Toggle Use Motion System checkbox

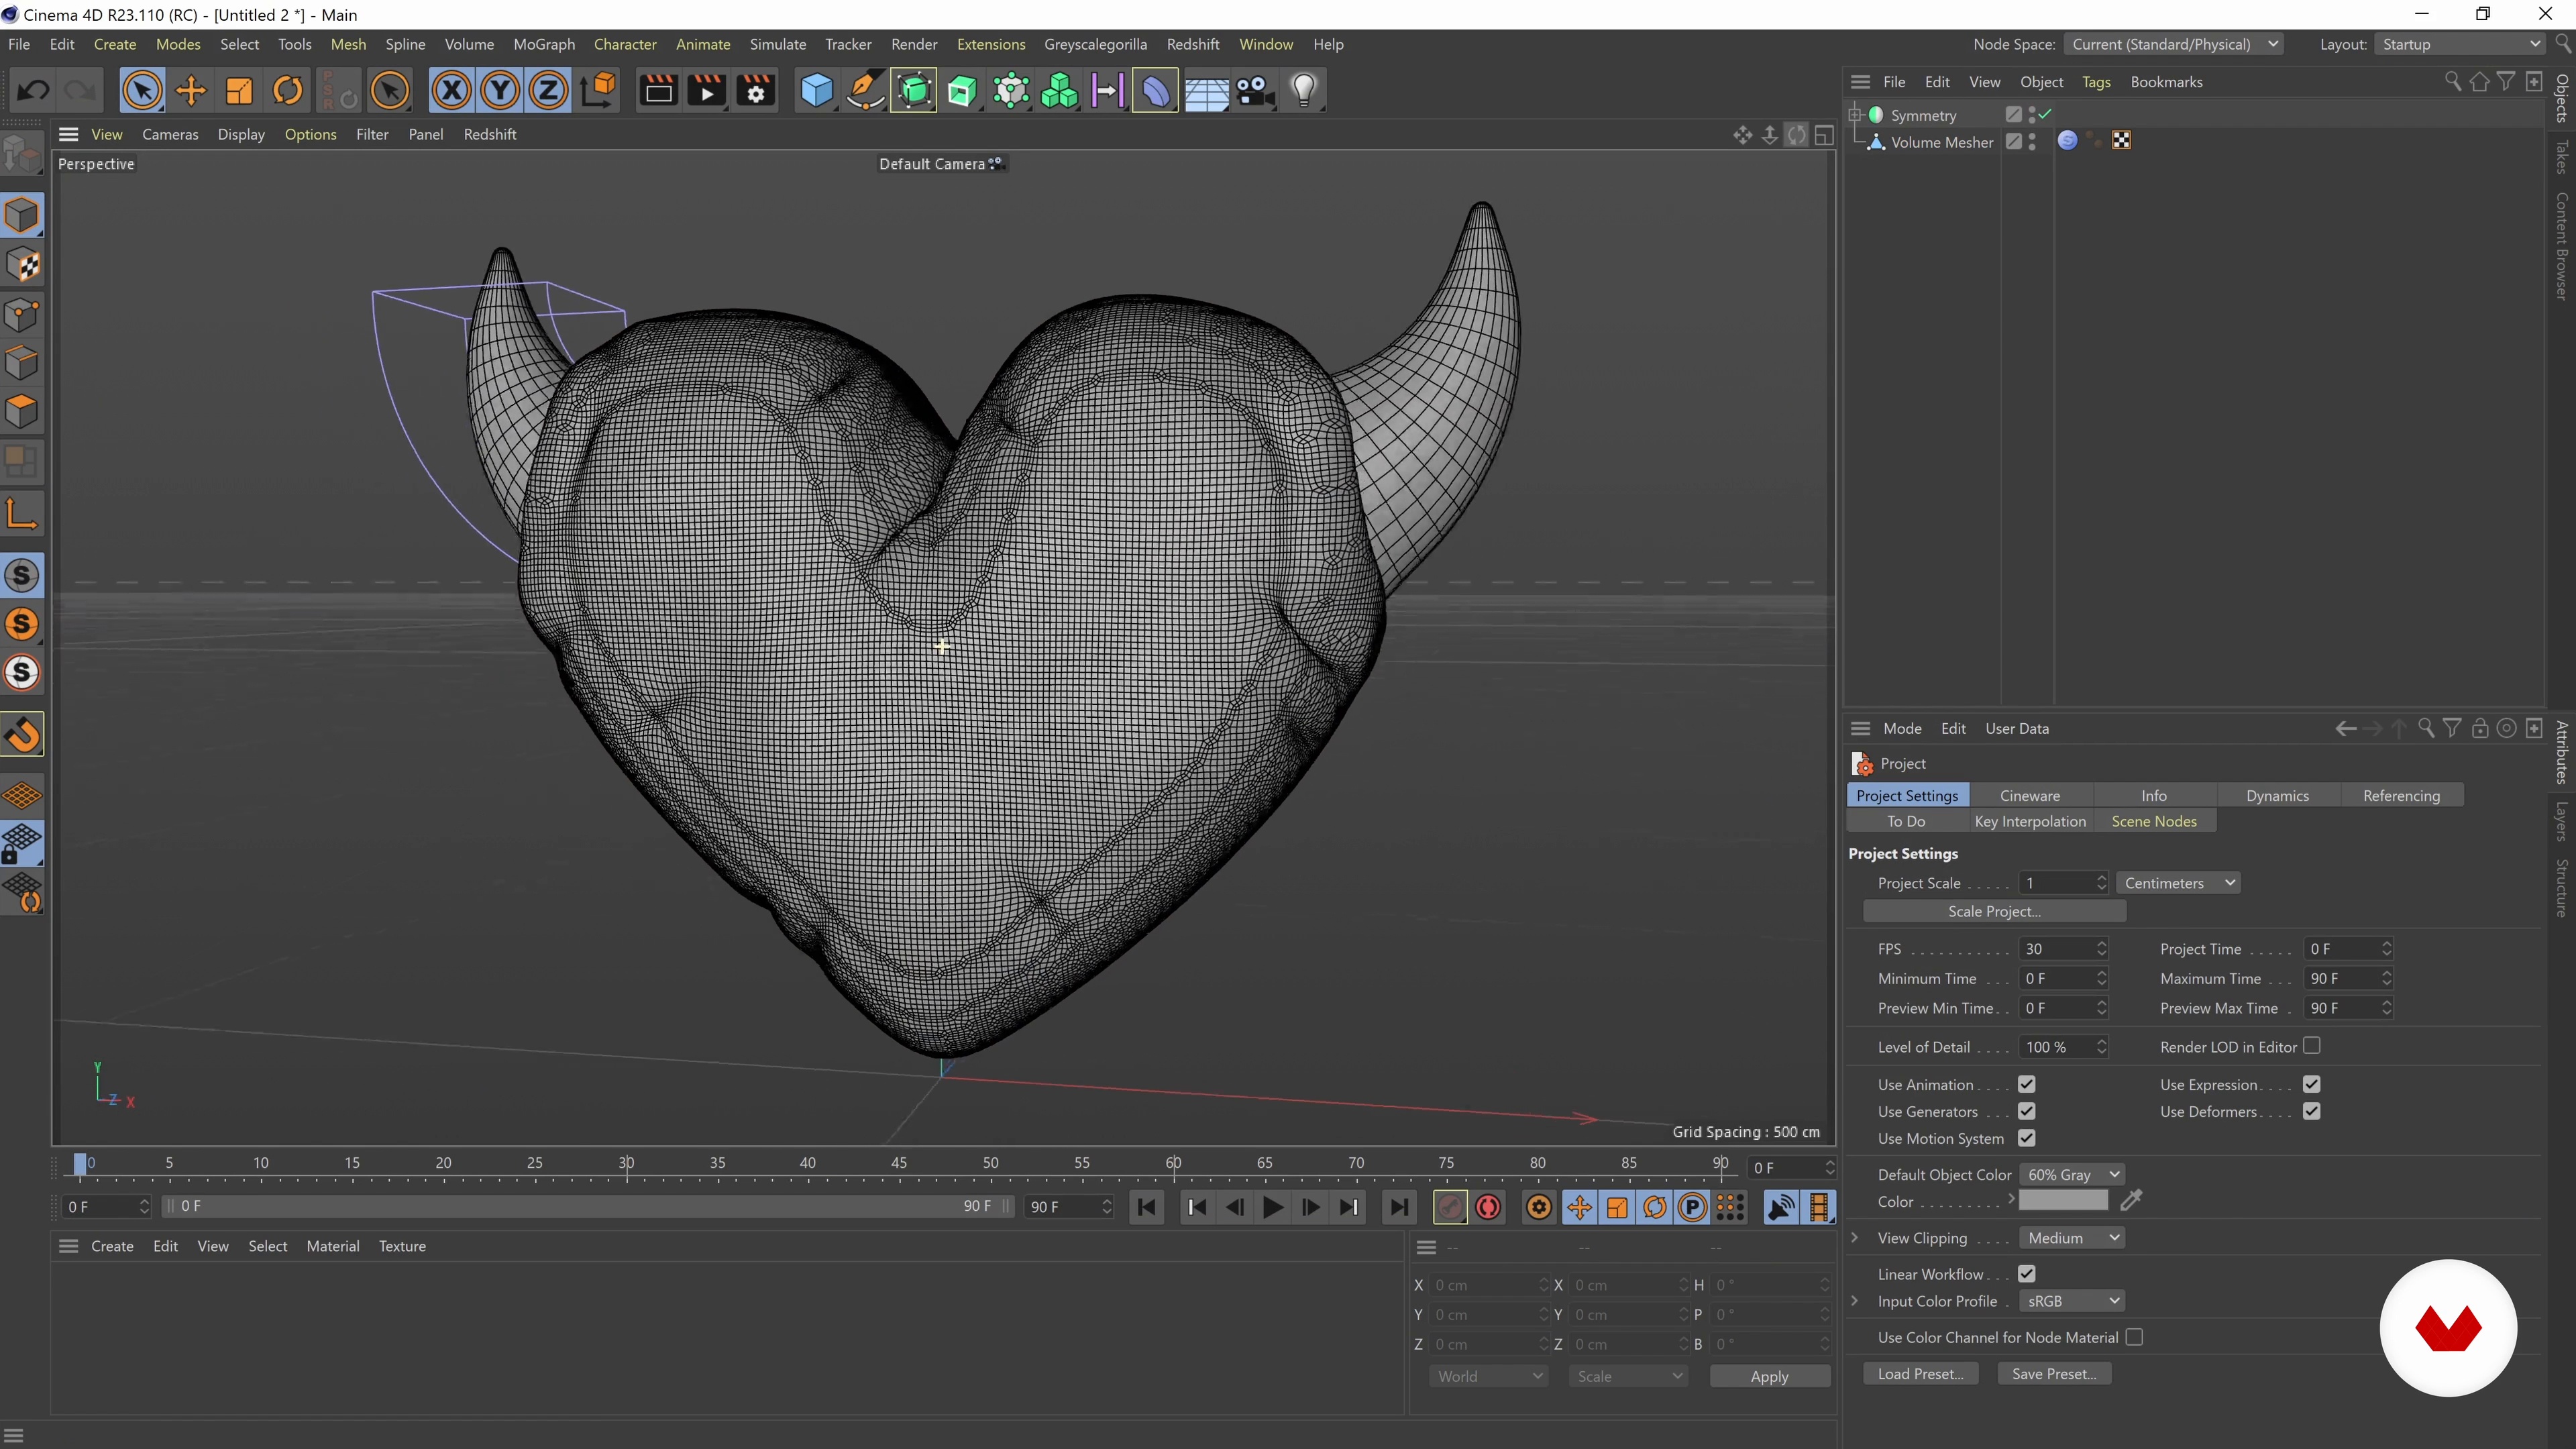2027,1138
